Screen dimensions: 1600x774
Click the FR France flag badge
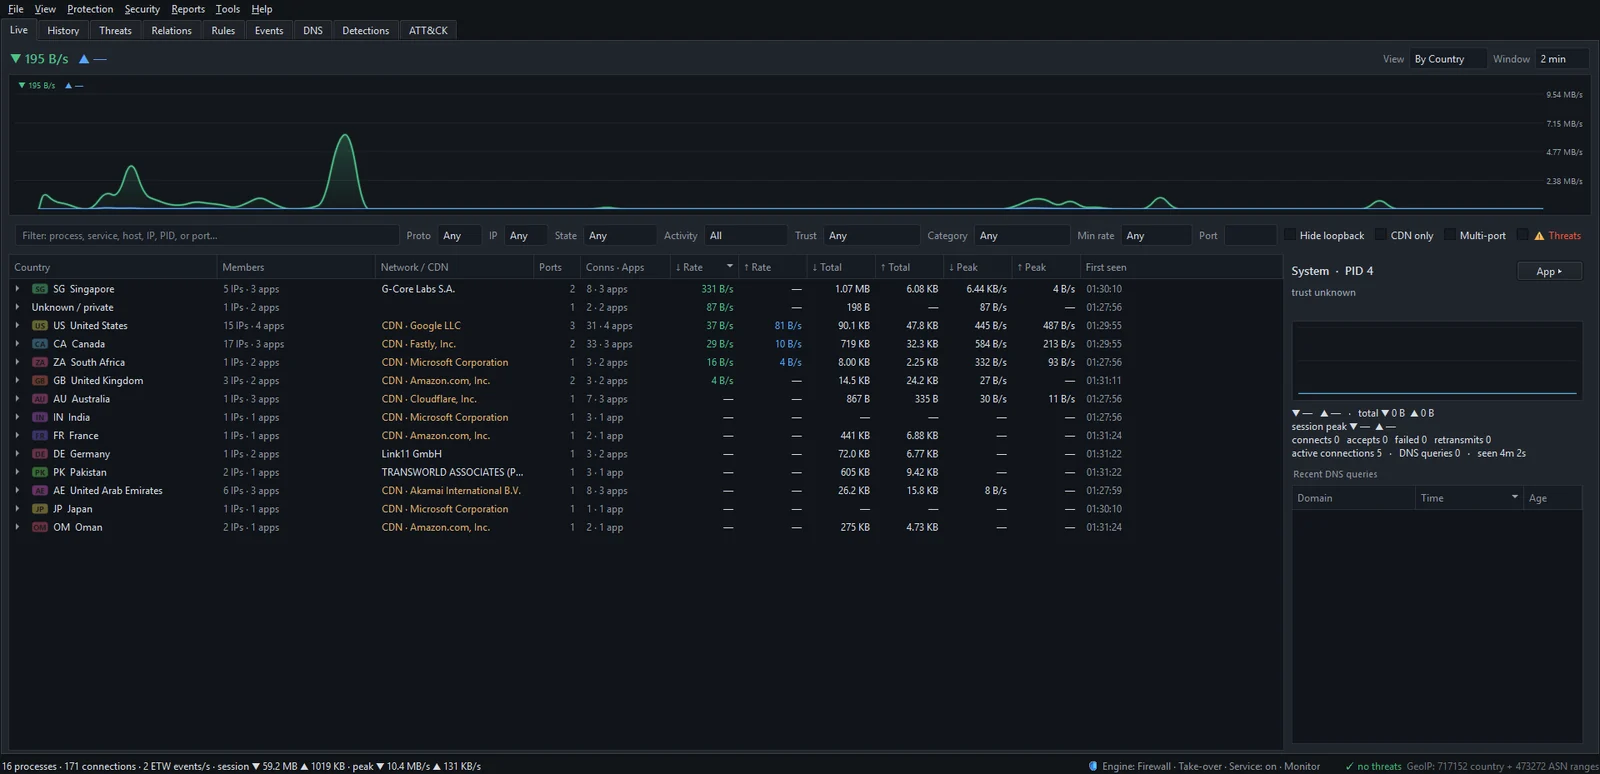point(40,436)
